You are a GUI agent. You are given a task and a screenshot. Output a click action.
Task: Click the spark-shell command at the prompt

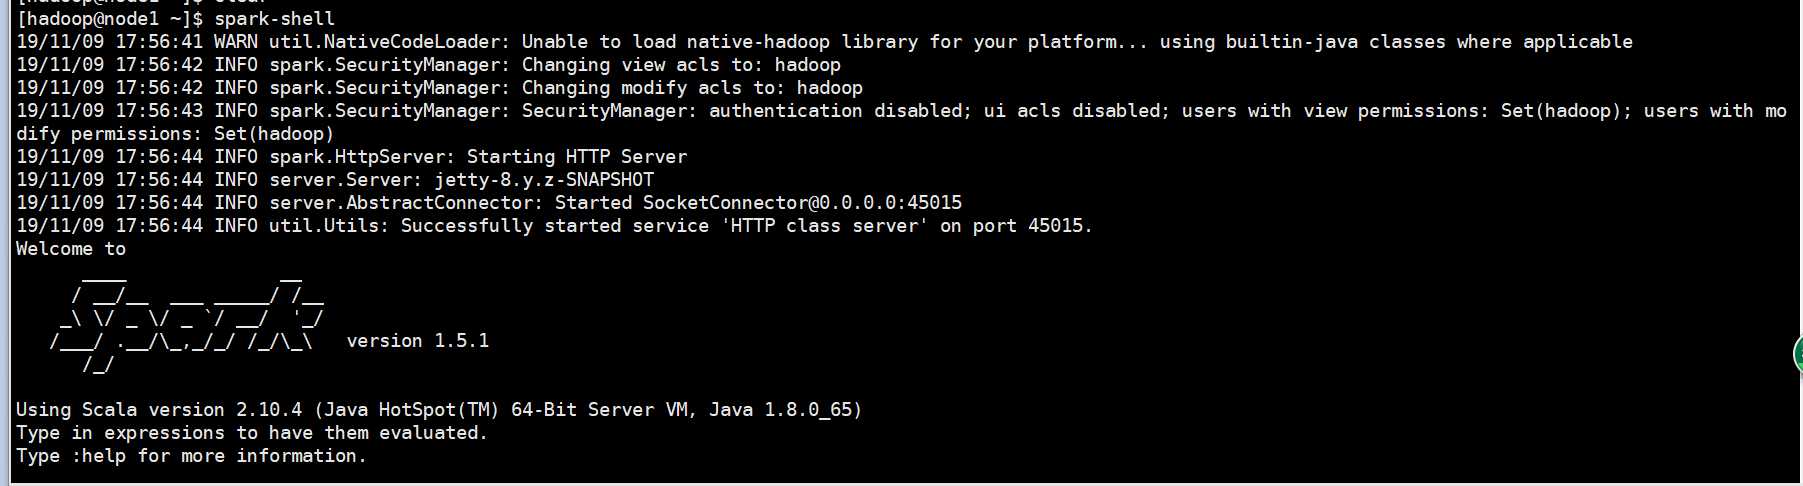(274, 19)
